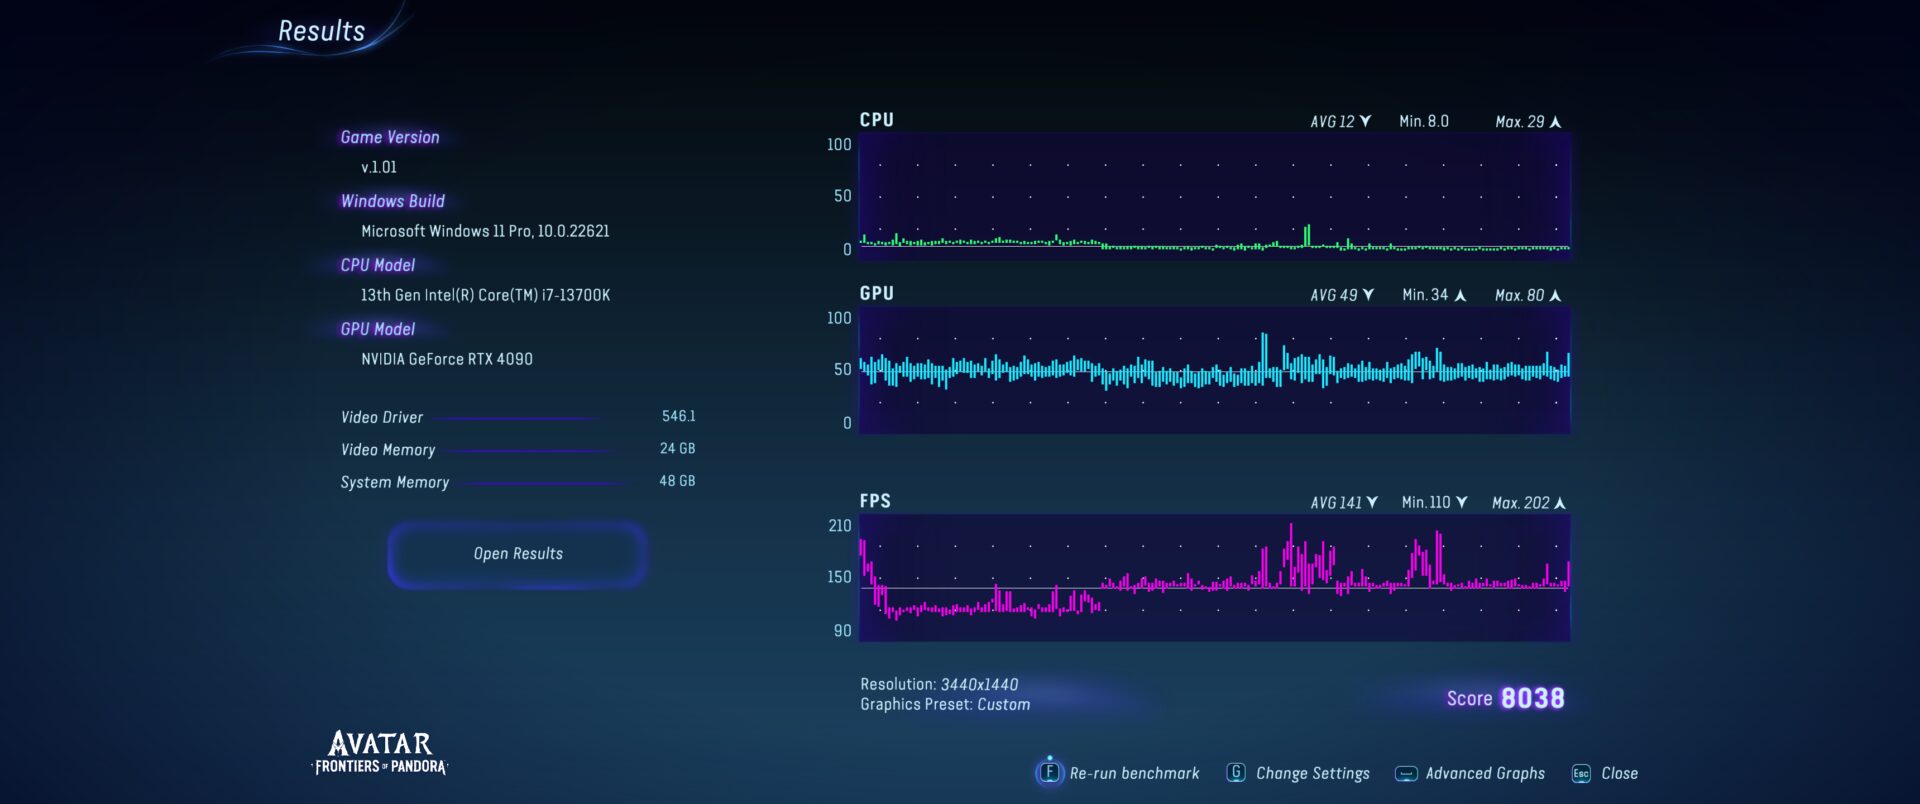Click the Results heading
This screenshot has height=804, width=1920.
click(x=321, y=31)
